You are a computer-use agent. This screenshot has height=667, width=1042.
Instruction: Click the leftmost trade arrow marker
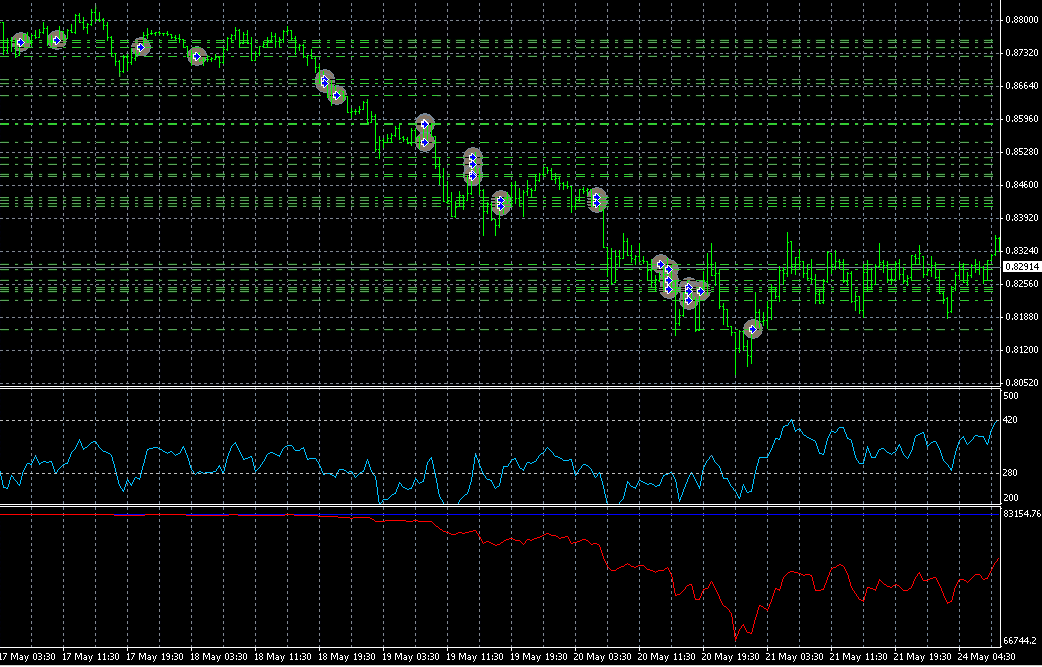click(21, 43)
